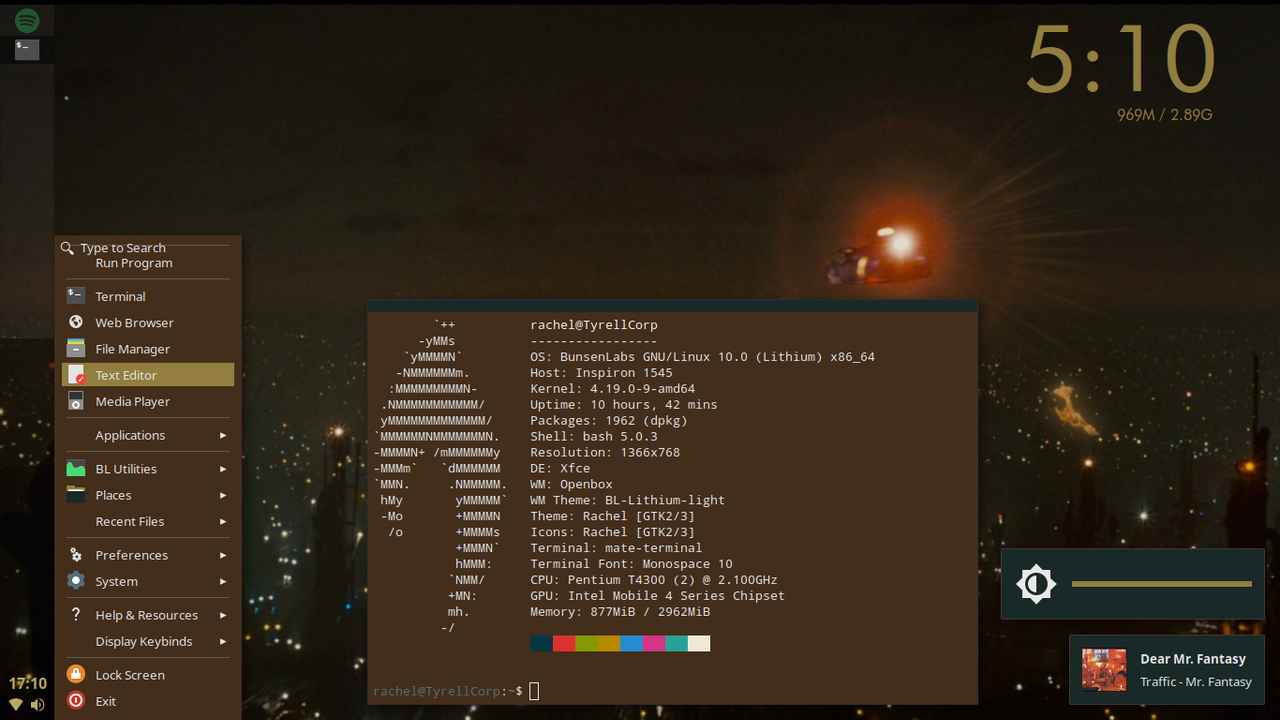Click the terminal icon in top panel

pyautogui.click(x=27, y=49)
